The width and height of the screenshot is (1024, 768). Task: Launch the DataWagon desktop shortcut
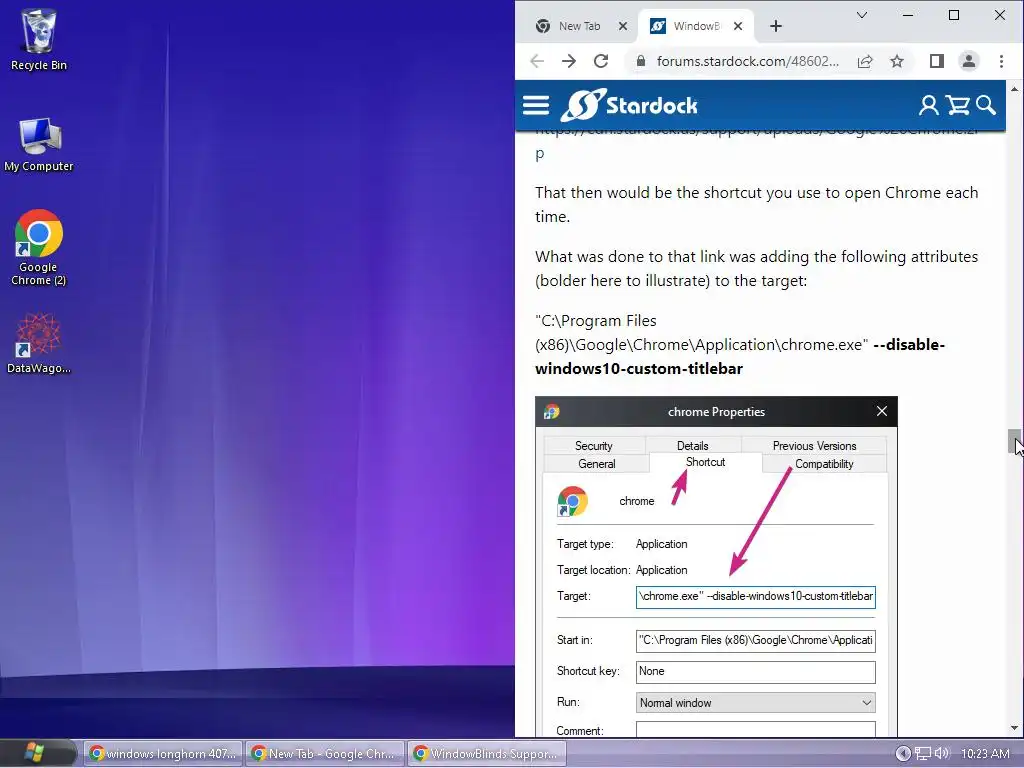39,343
